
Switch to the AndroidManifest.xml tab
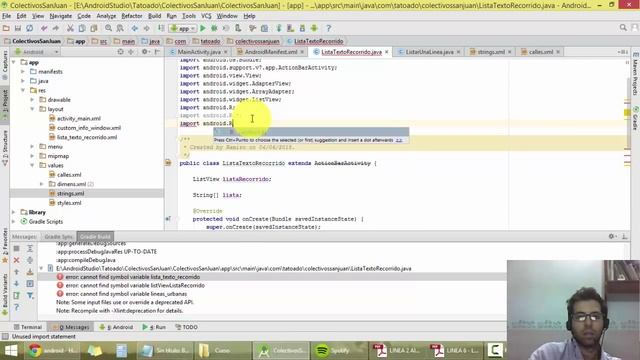tap(271, 52)
